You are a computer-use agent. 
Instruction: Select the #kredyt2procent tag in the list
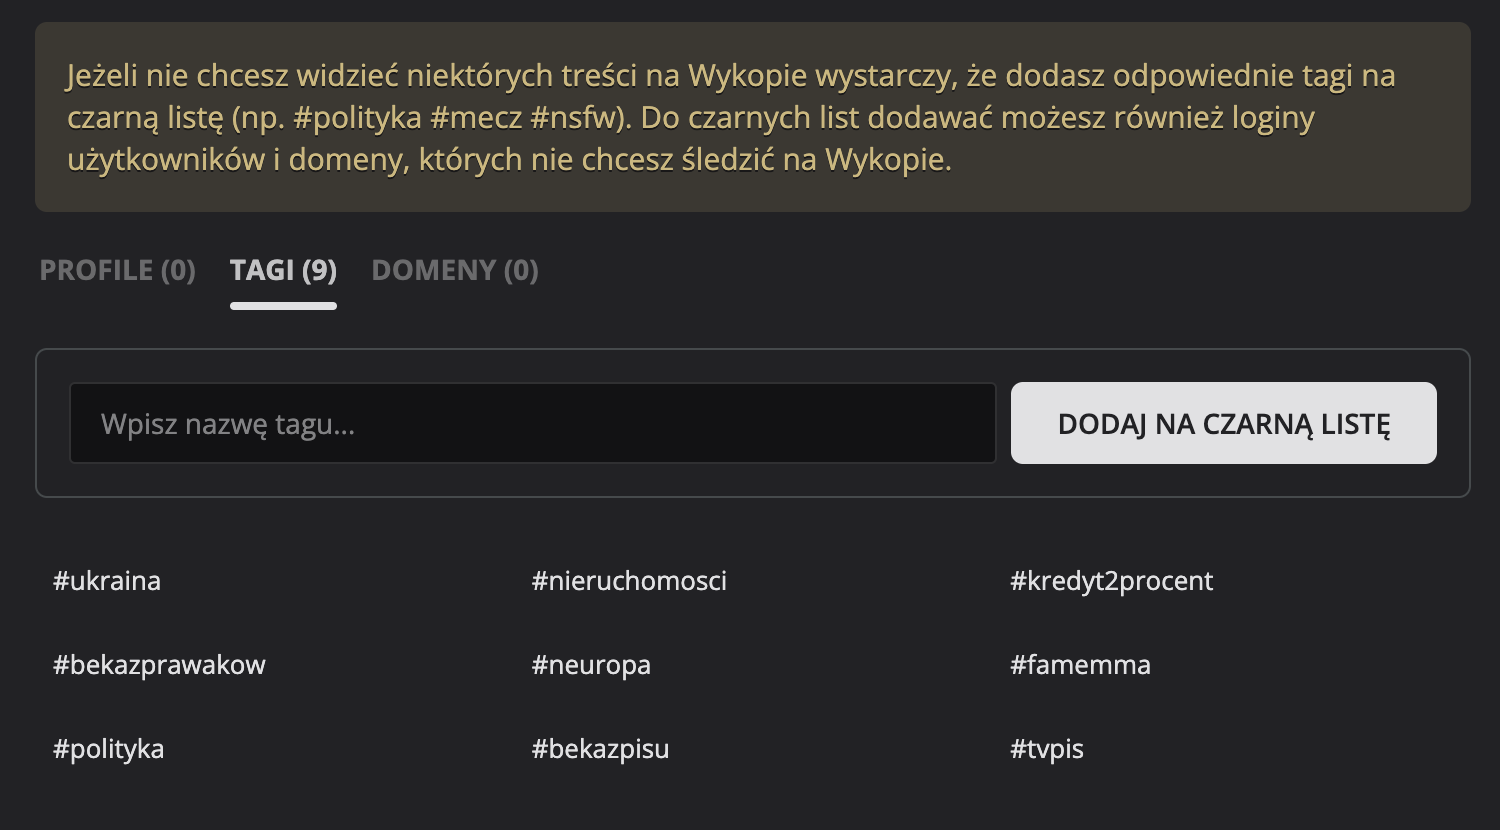click(1112, 581)
